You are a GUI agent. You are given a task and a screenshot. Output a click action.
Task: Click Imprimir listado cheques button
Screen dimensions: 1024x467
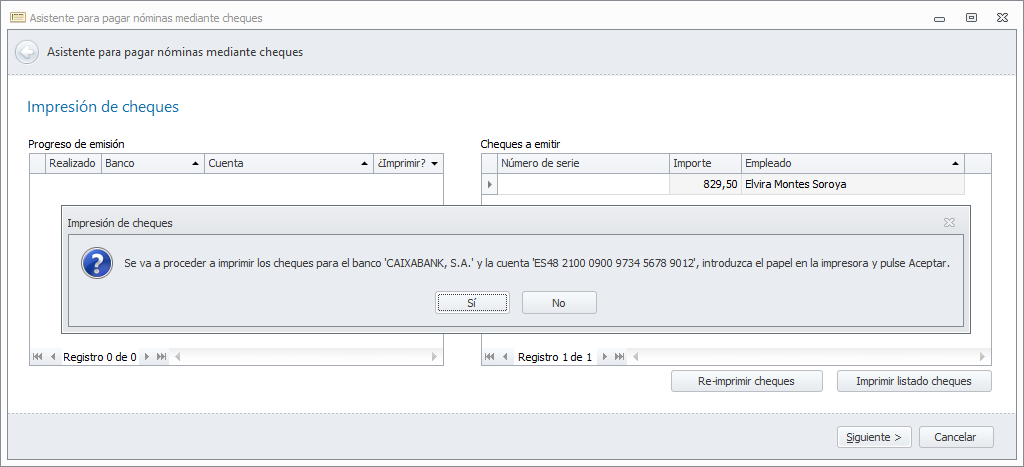pyautogui.click(x=914, y=381)
